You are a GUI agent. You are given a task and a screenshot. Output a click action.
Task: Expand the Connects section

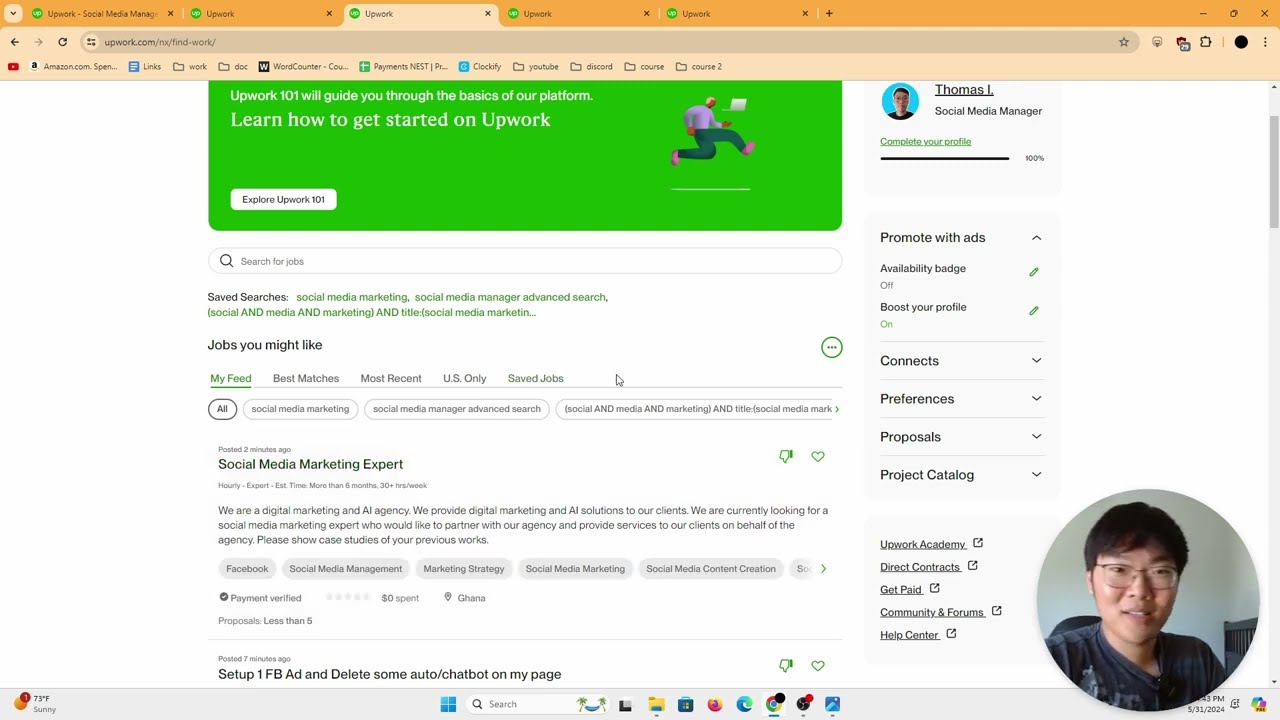click(1036, 361)
